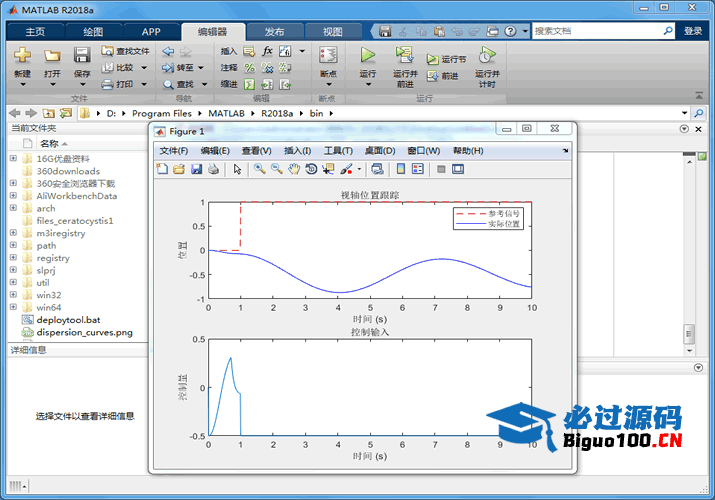Toggle the Insert Colorbar button in Figure
The image size is (715, 500).
point(400,169)
